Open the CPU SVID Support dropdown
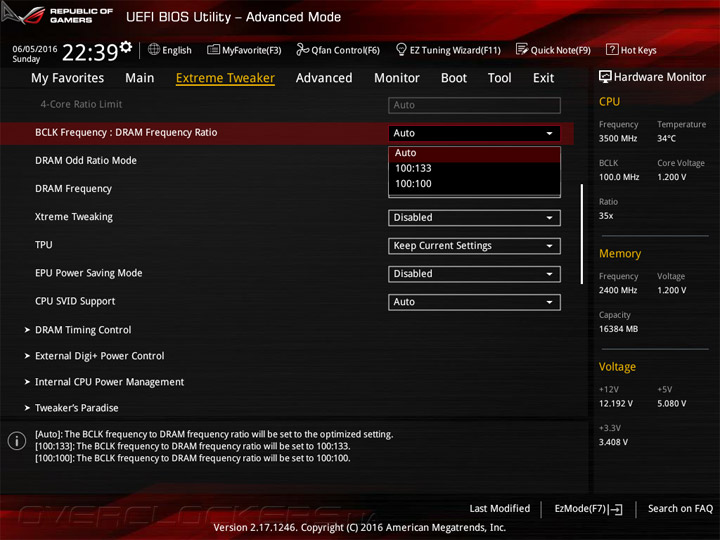Image resolution: width=720 pixels, height=540 pixels. point(474,302)
